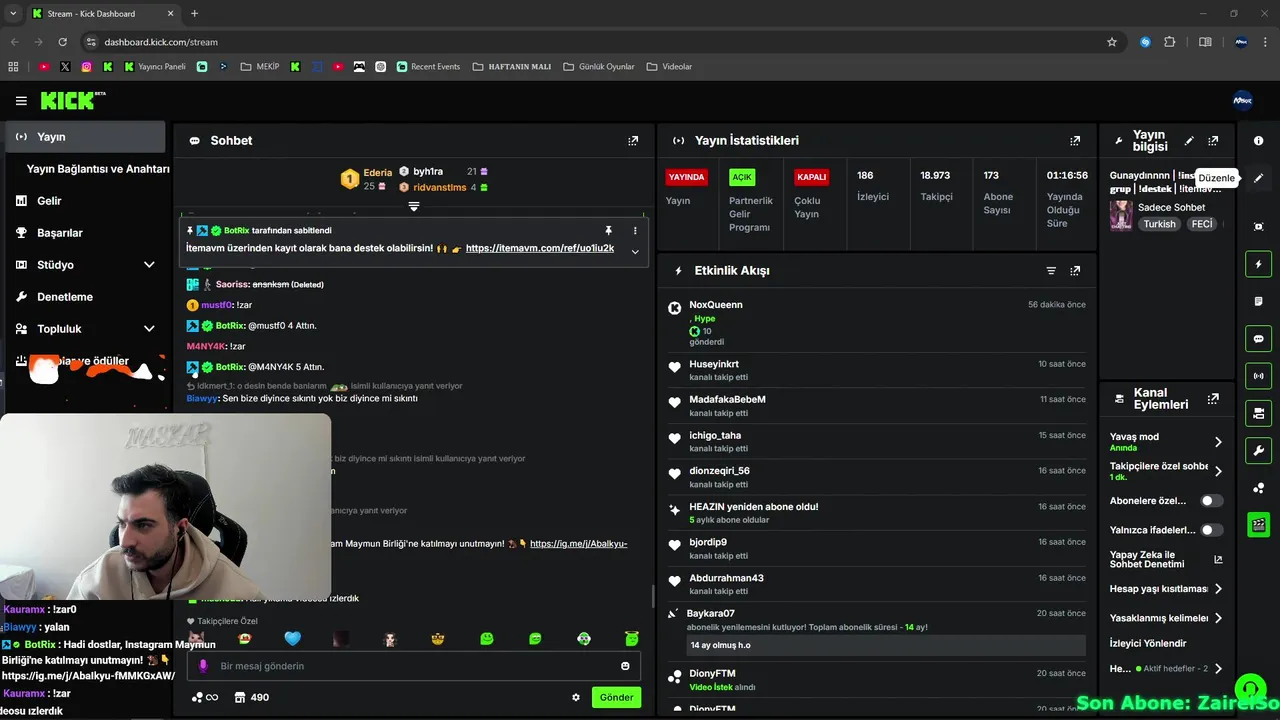Click the message input field

(414, 666)
